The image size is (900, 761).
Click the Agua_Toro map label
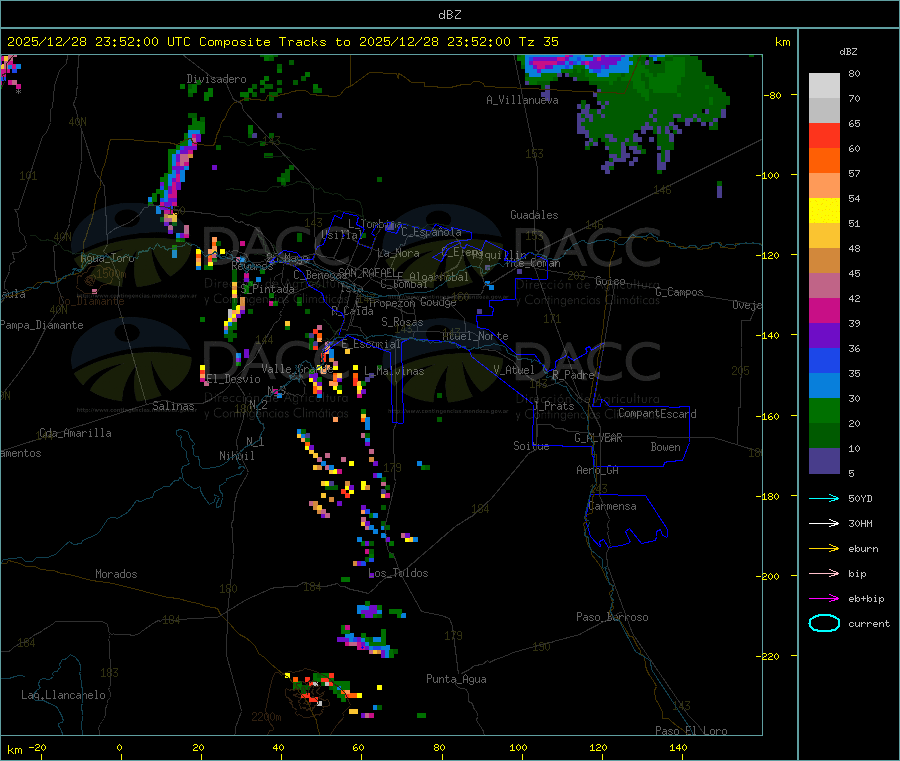tap(107, 258)
